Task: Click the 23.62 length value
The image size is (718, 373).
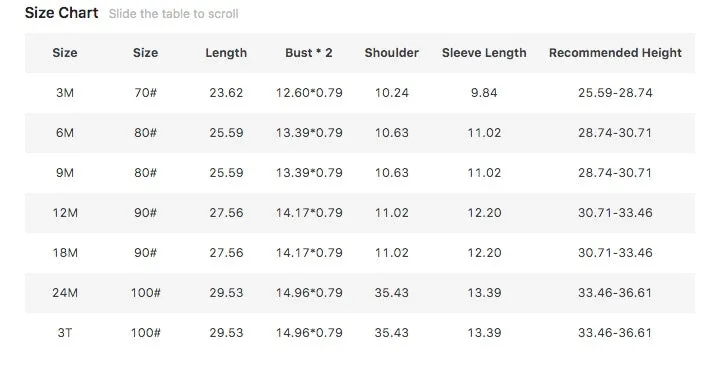Action: click(x=226, y=93)
